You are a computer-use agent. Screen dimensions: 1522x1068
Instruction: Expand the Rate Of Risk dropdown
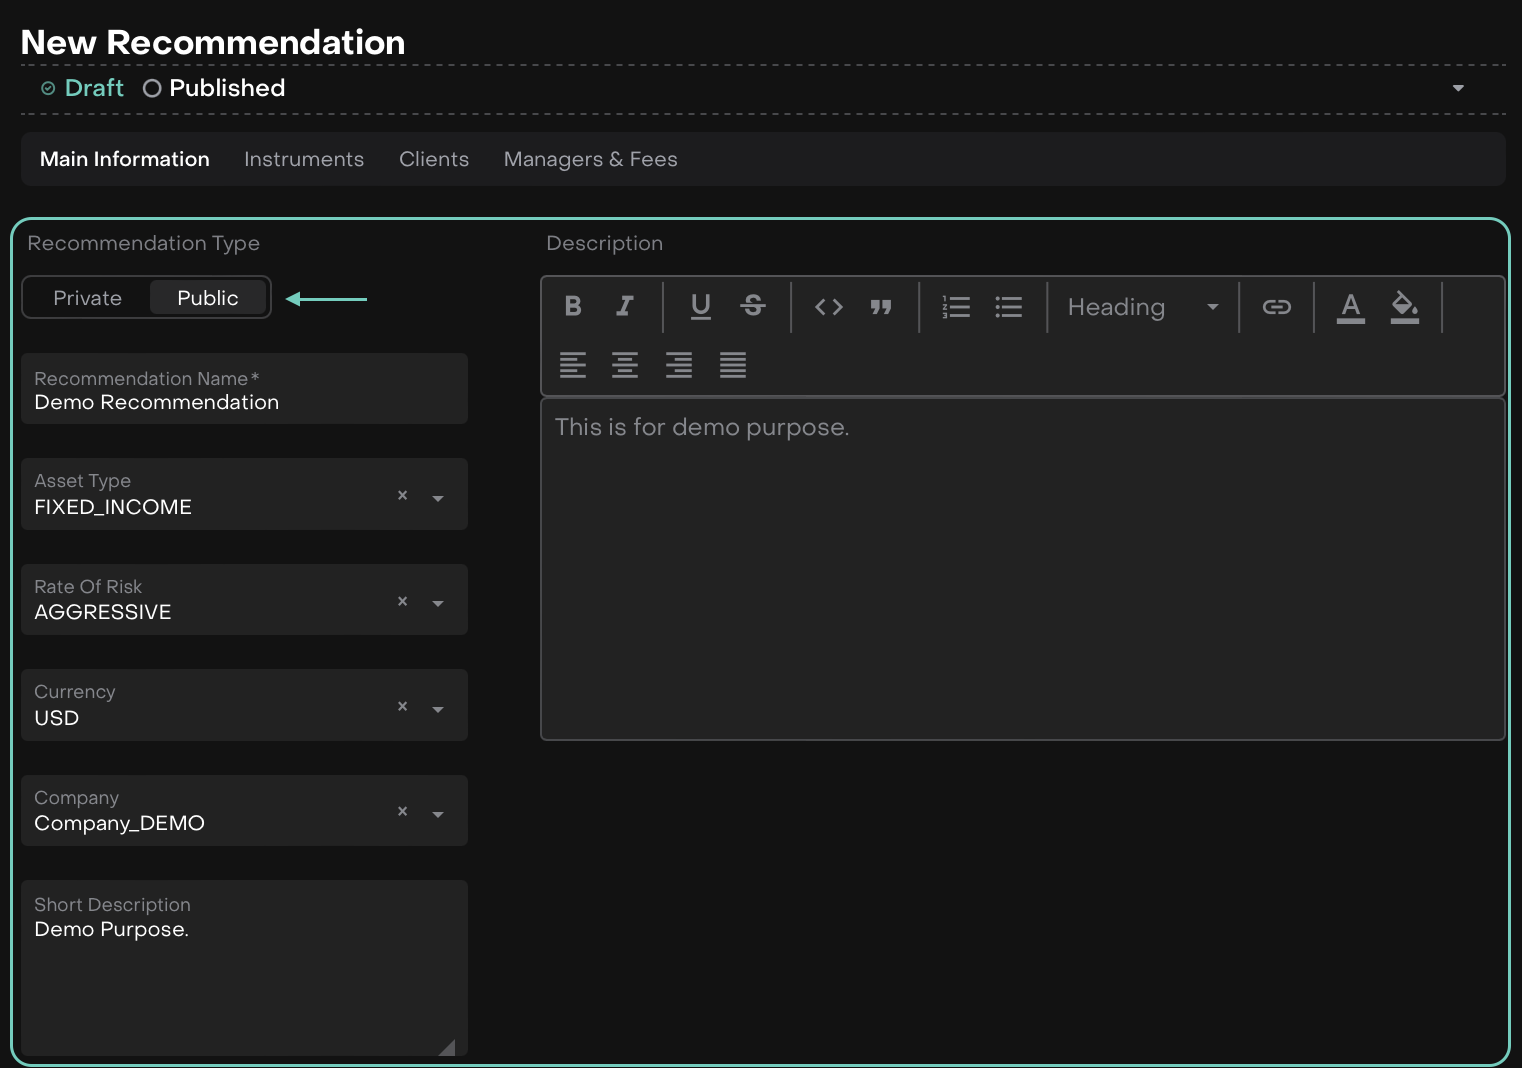point(438,604)
